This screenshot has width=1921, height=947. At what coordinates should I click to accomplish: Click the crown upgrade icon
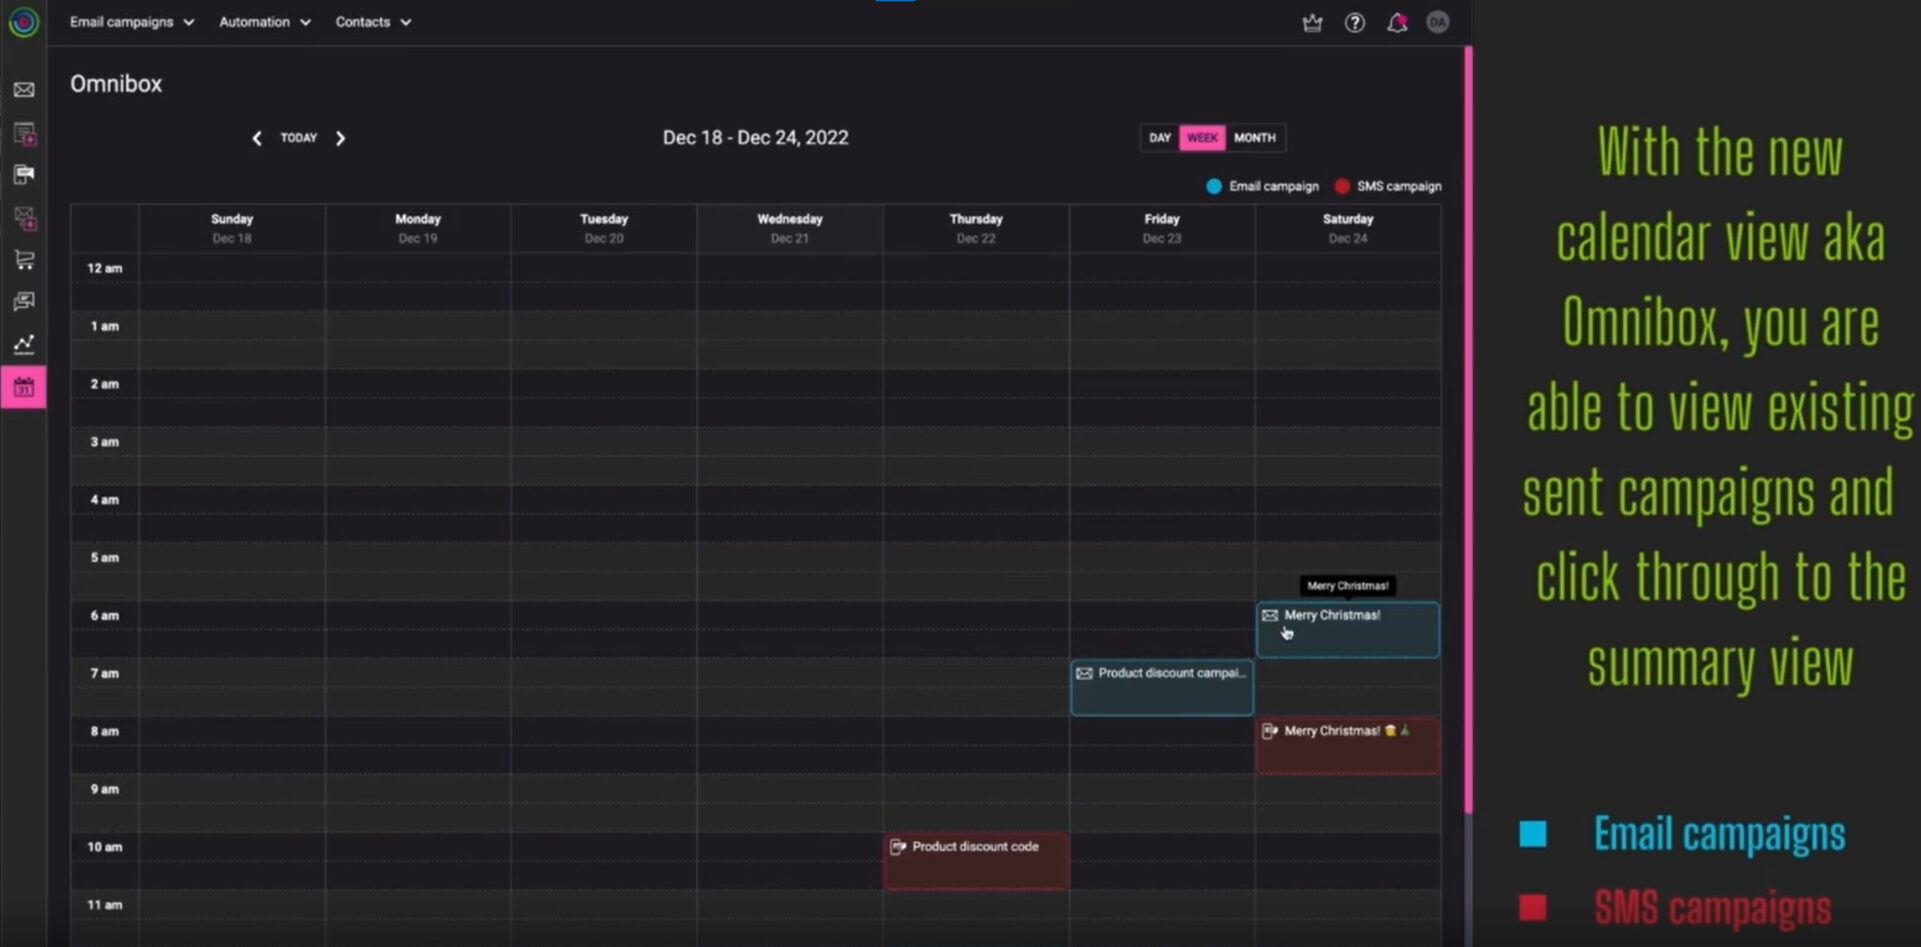[x=1312, y=23]
